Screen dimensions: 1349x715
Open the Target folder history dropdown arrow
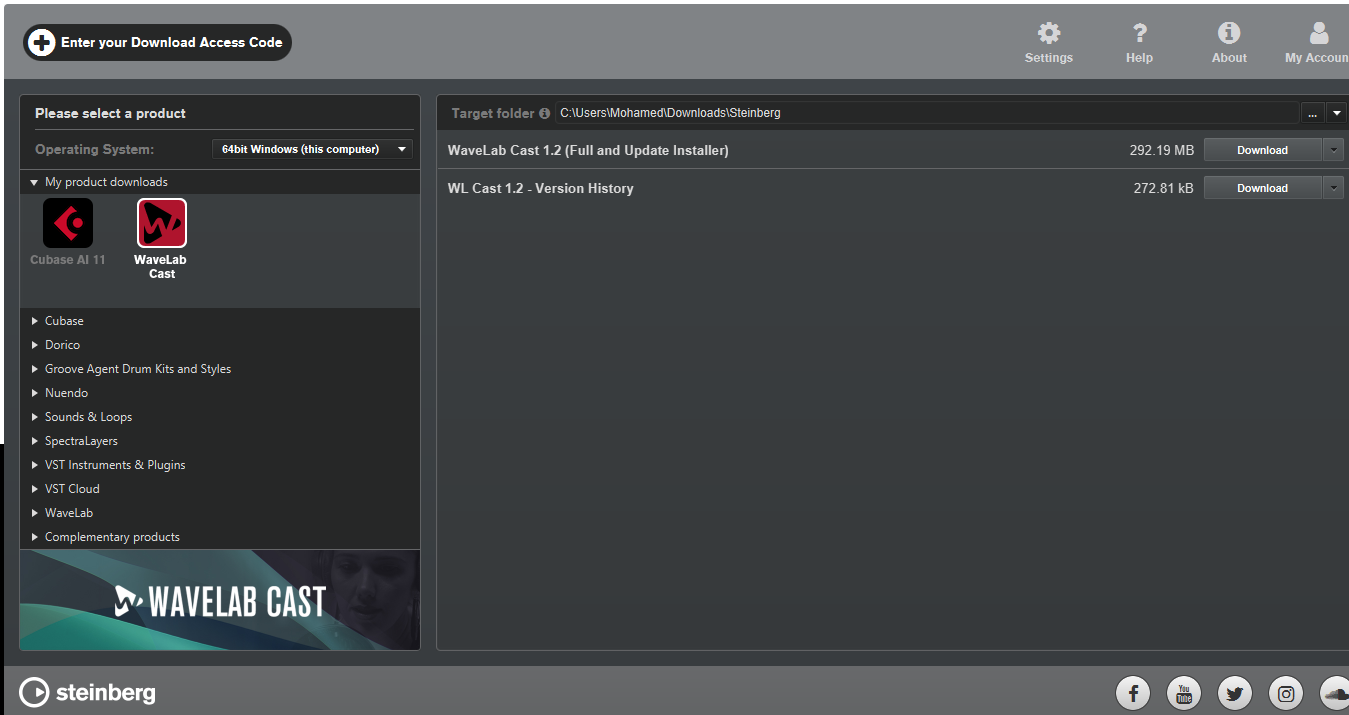tap(1337, 113)
